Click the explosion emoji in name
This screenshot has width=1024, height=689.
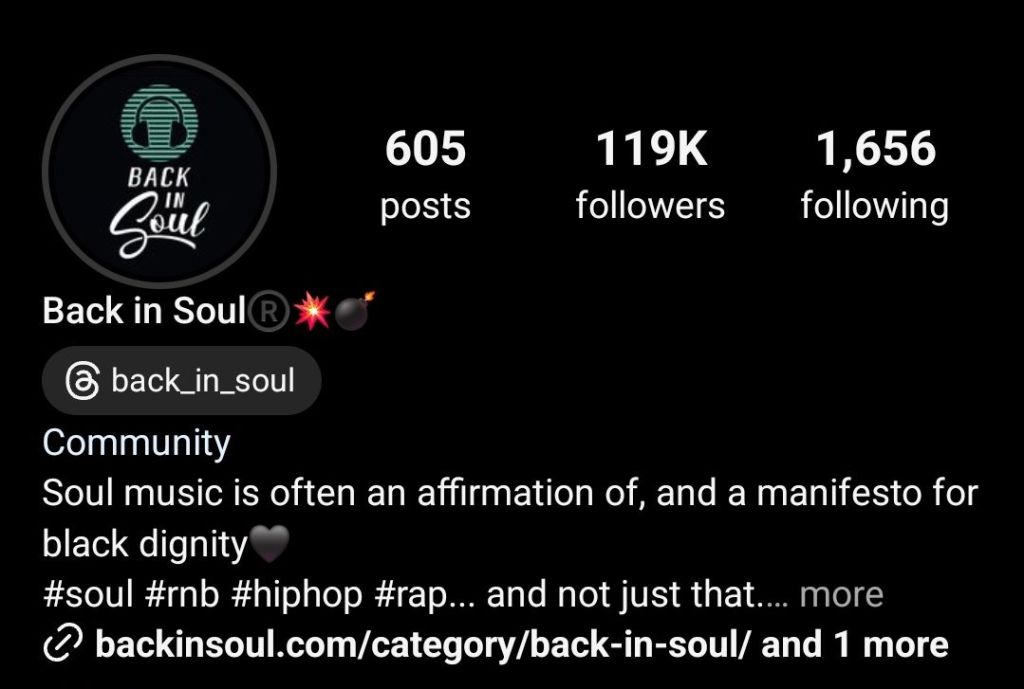tap(312, 310)
